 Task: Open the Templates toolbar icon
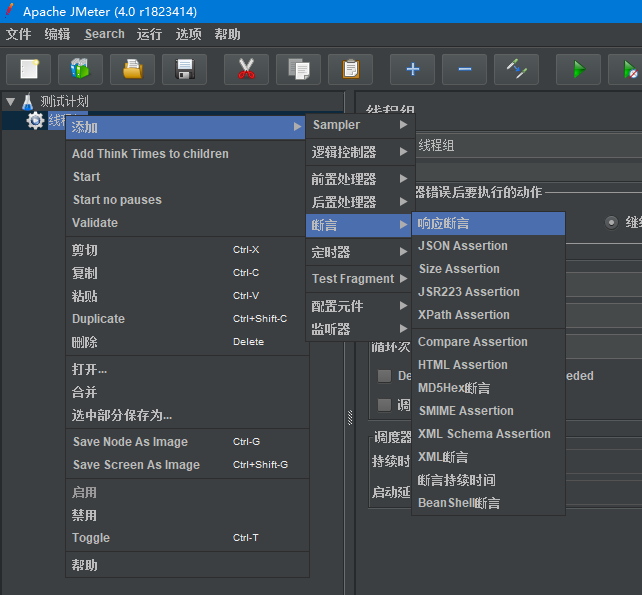pyautogui.click(x=80, y=69)
